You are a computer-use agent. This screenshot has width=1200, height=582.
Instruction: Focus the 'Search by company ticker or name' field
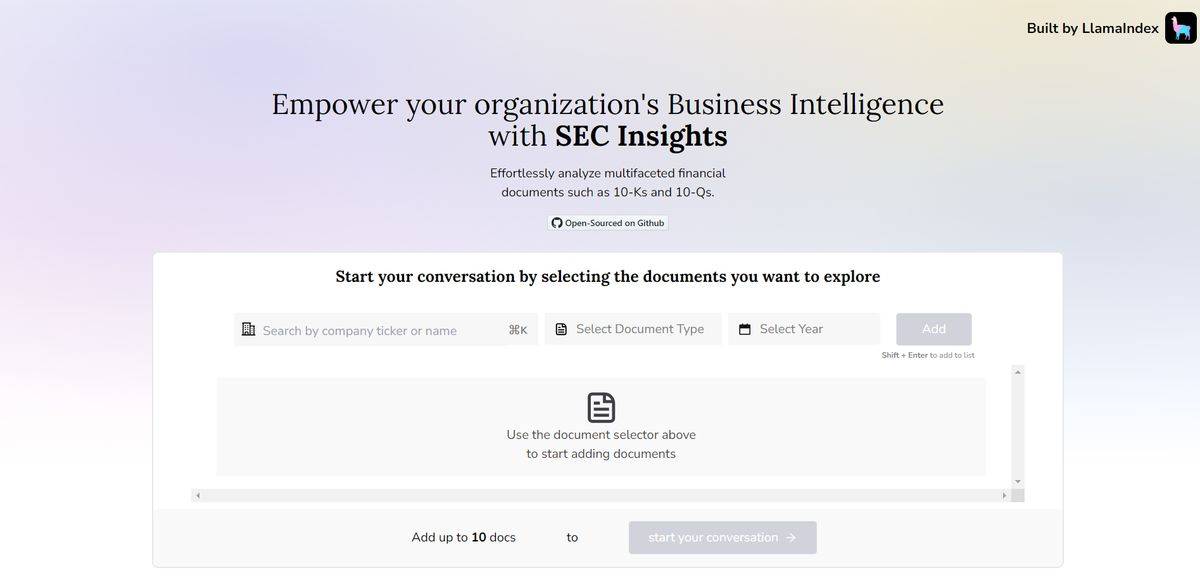(x=386, y=330)
